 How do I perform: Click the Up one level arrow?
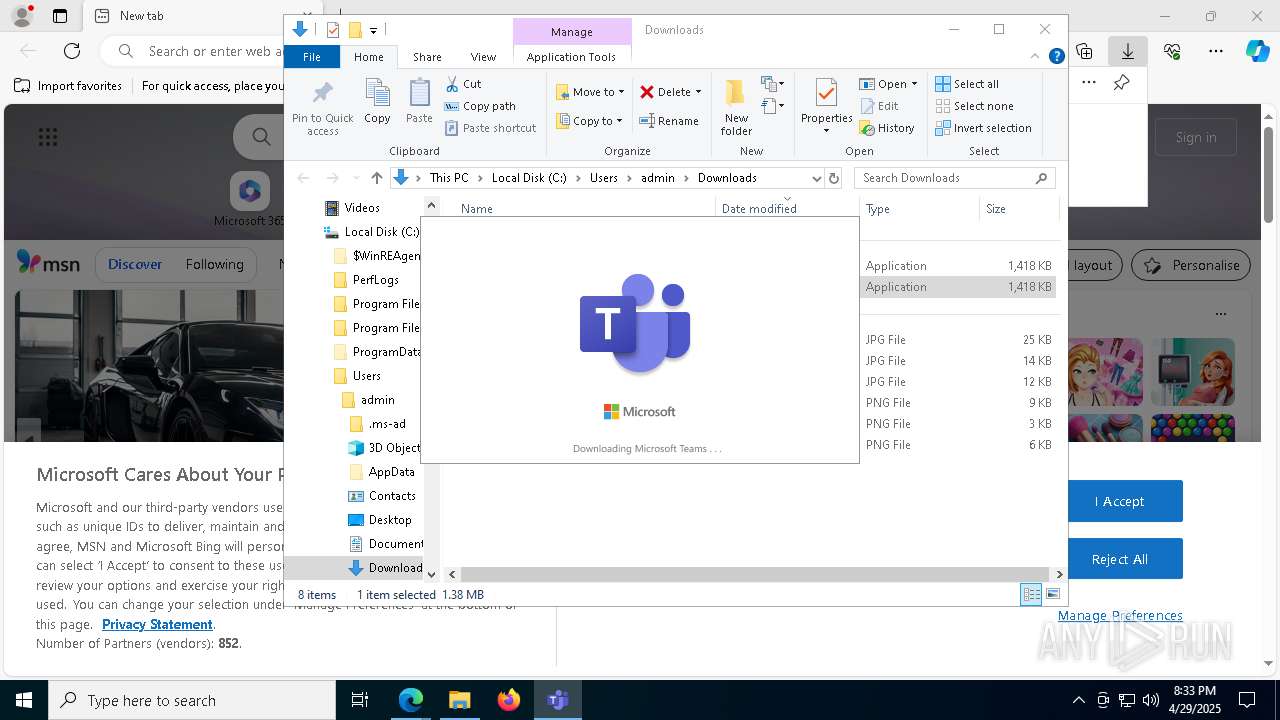coord(376,178)
